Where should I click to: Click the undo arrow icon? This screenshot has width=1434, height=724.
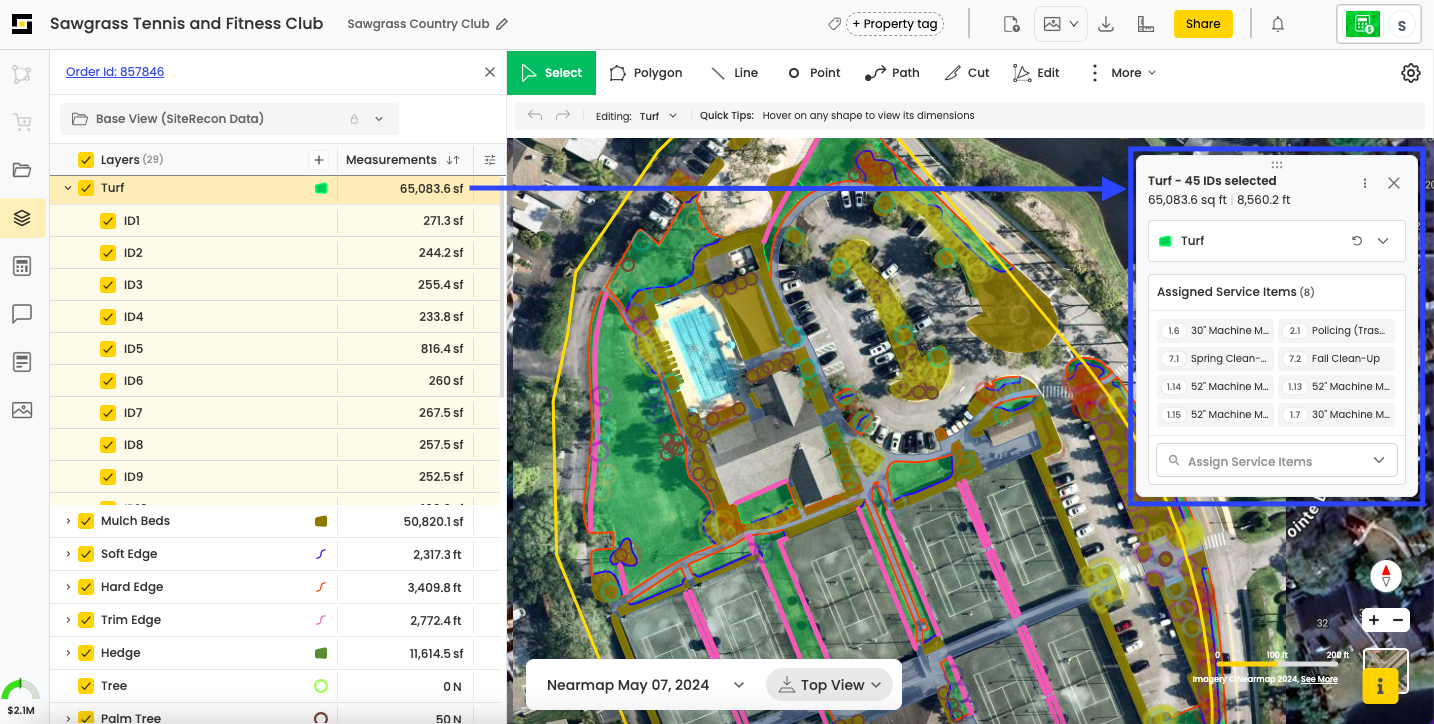click(535, 116)
